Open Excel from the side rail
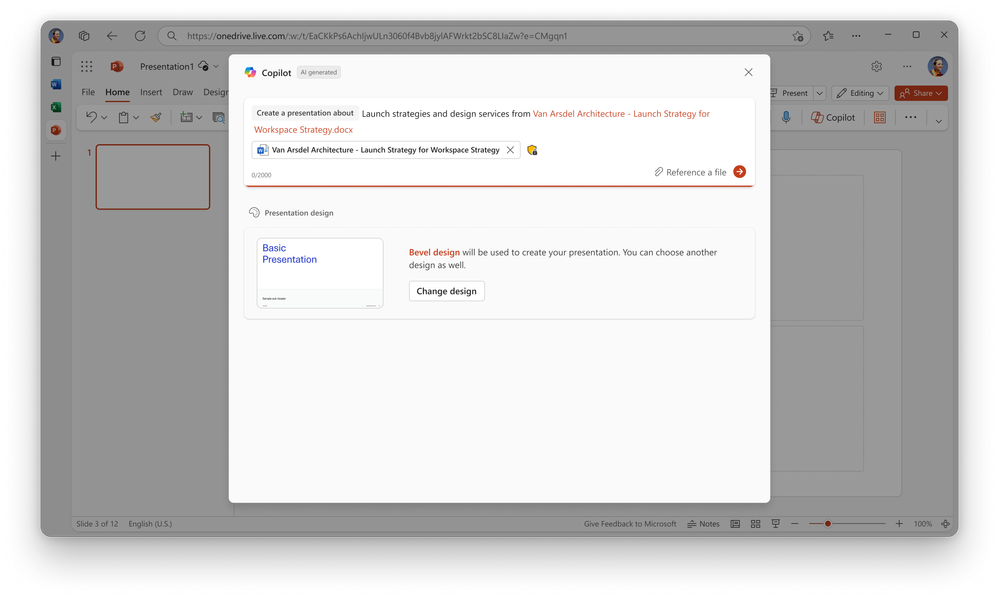 (56, 107)
